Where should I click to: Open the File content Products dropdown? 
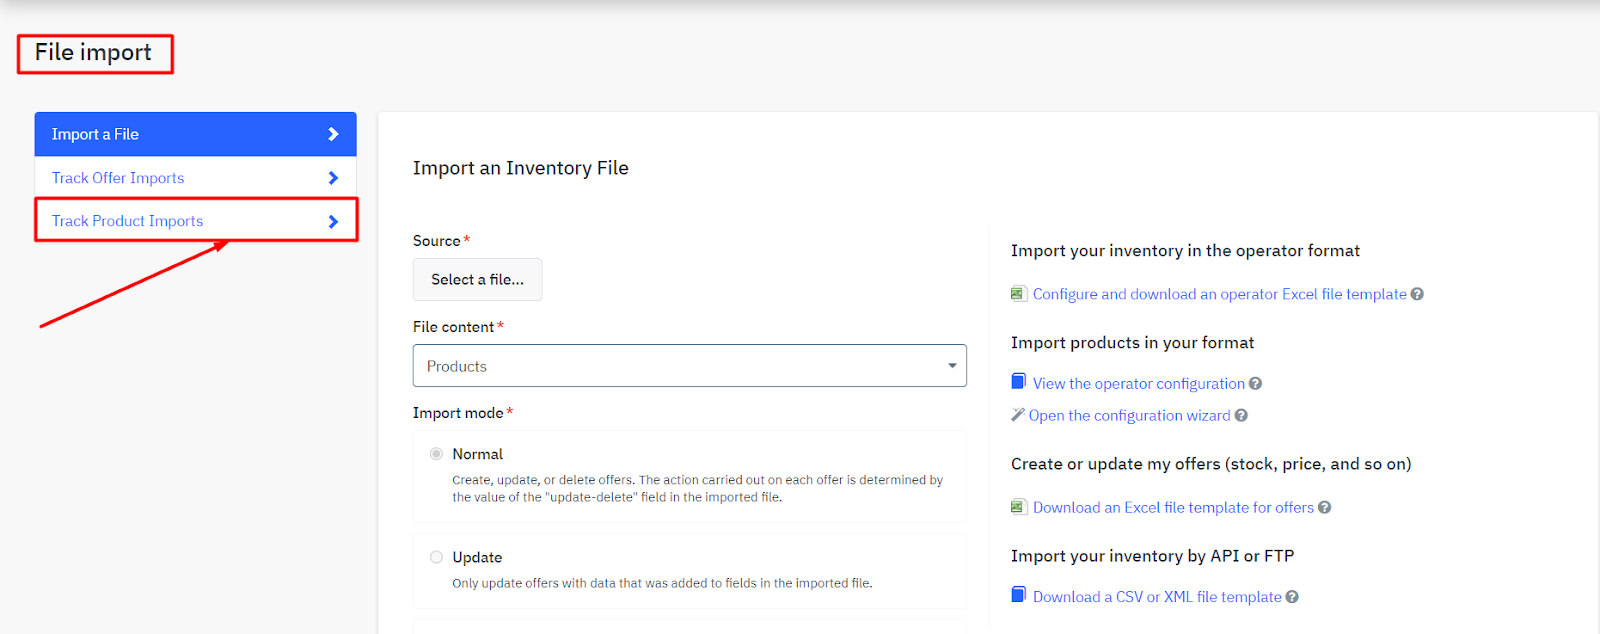689,366
